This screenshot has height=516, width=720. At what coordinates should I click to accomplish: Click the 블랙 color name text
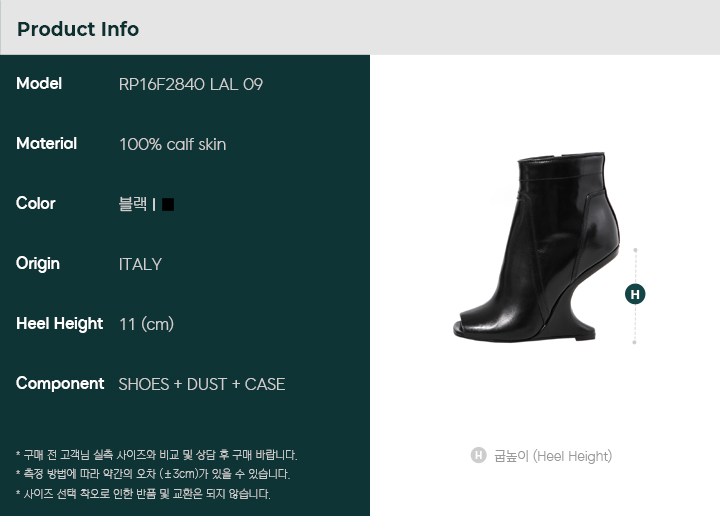pyautogui.click(x=133, y=204)
